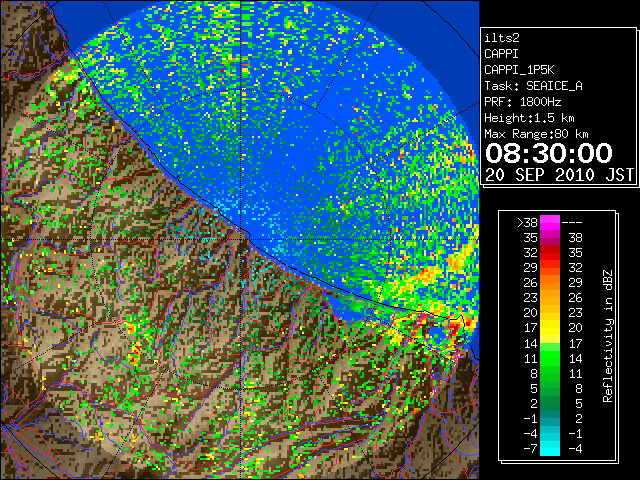The height and width of the screenshot is (480, 640).
Task: Click the PRF: 1800Hz text
Action: 522,102
